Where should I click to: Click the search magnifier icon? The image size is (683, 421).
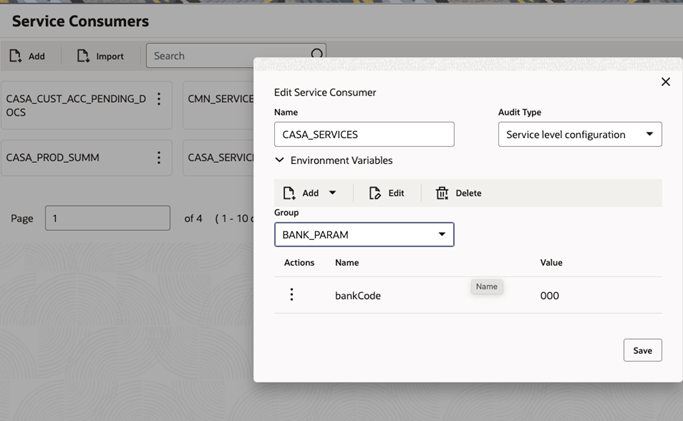[317, 54]
